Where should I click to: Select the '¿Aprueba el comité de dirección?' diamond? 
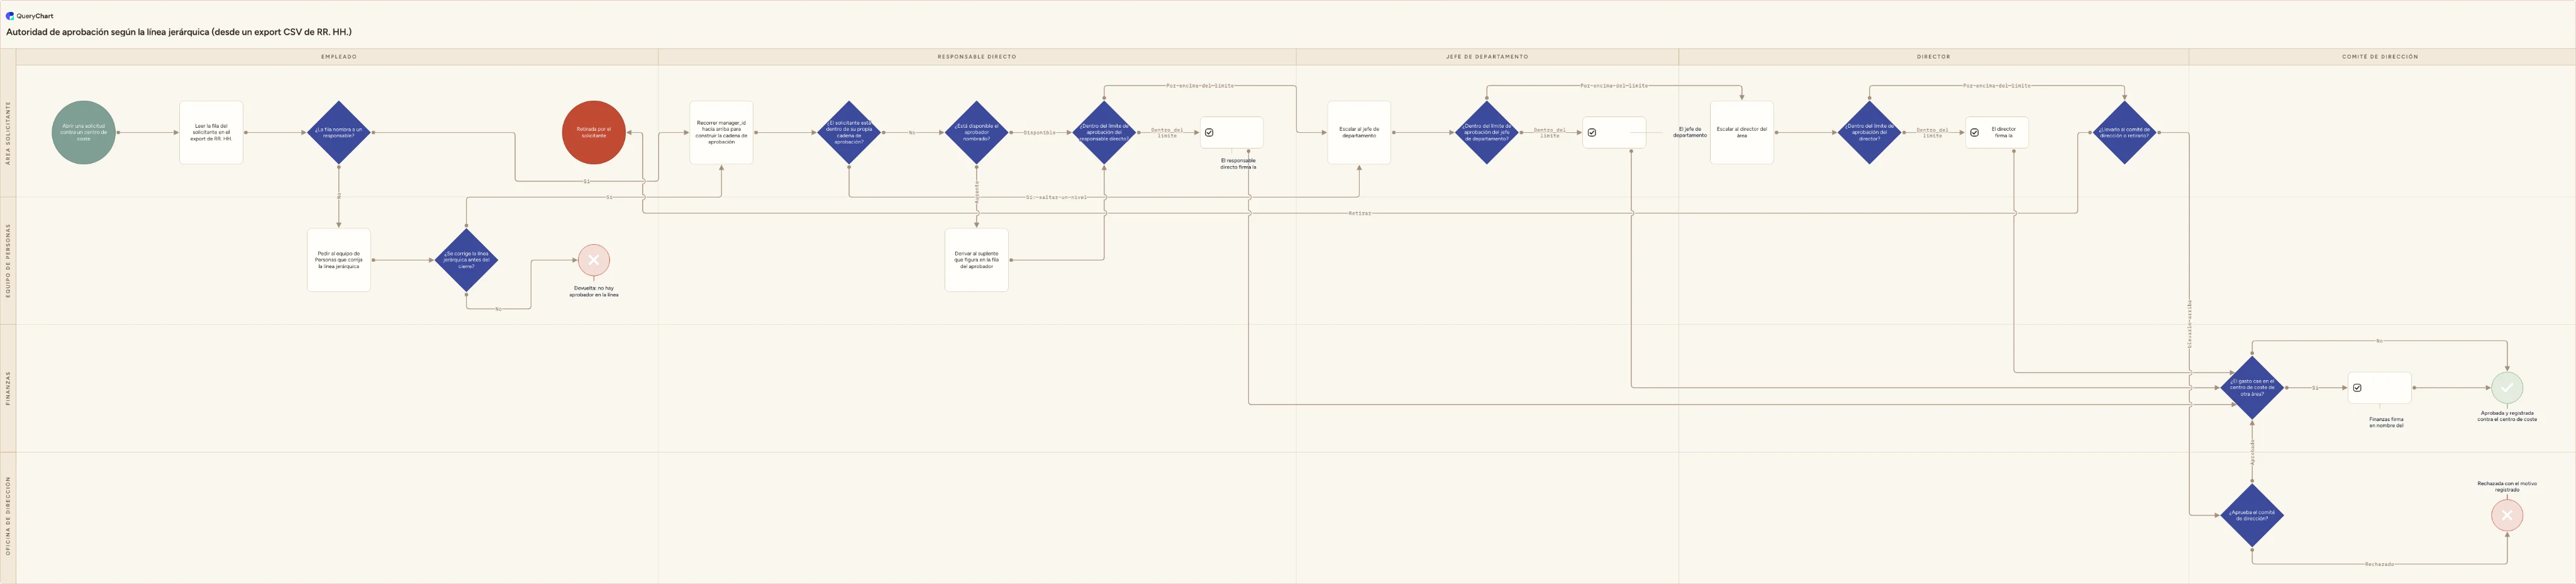[x=2252, y=516]
